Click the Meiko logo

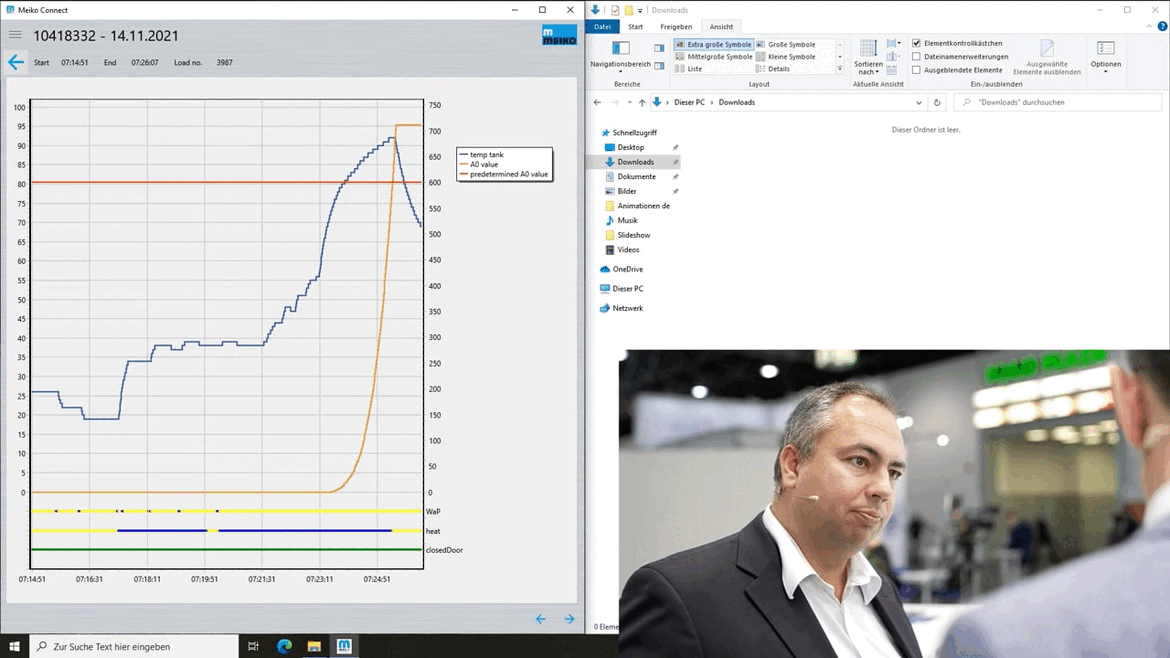click(559, 36)
